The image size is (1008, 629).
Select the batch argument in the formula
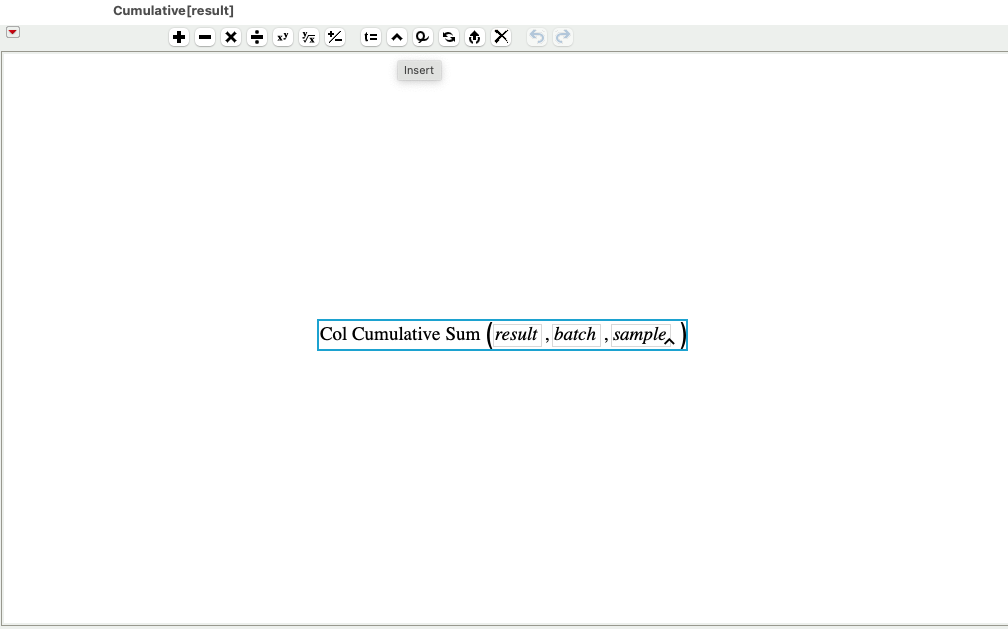[x=575, y=335]
